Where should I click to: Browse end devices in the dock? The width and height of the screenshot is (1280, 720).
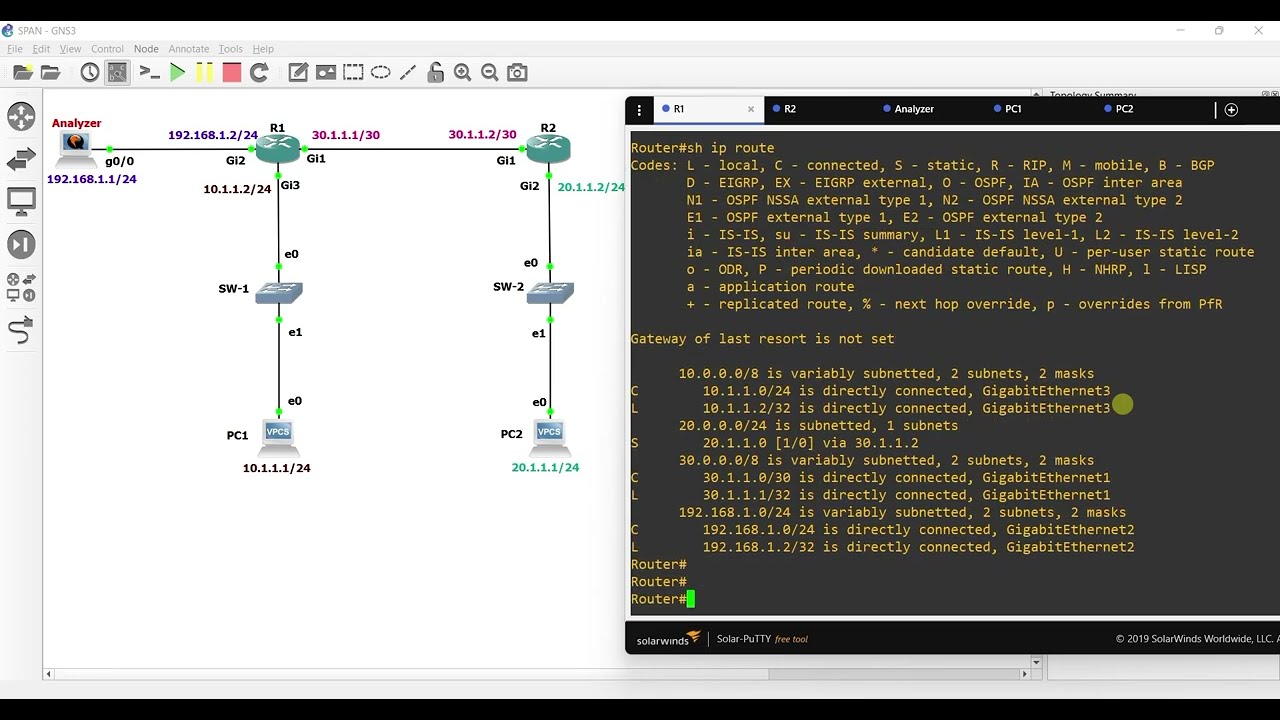point(21,202)
